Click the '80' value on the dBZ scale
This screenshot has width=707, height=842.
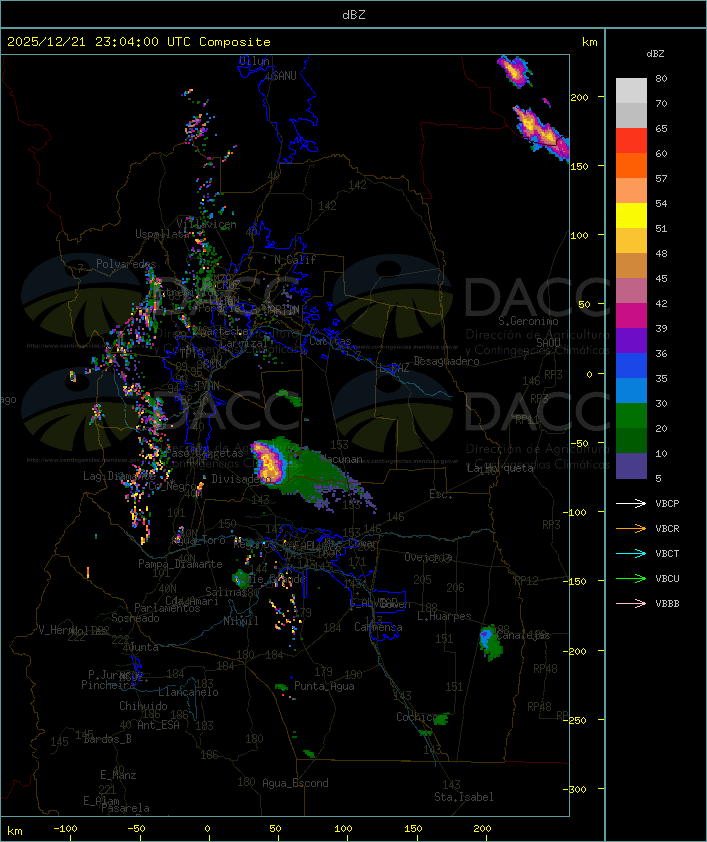click(661, 78)
